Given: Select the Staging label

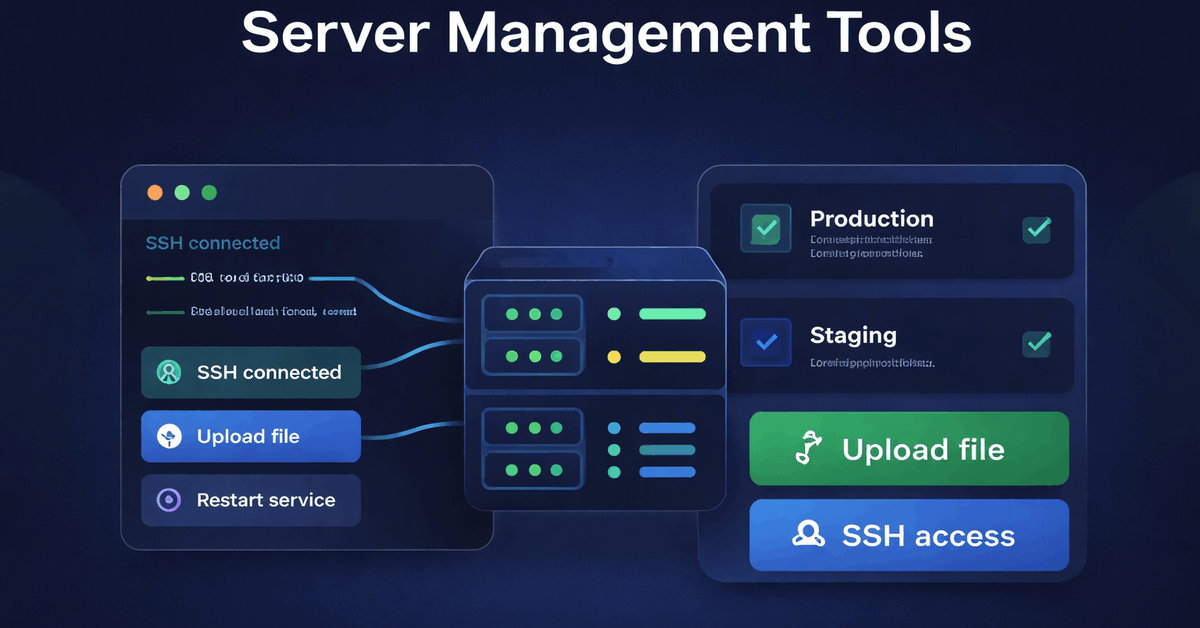Looking at the screenshot, I should (x=853, y=336).
